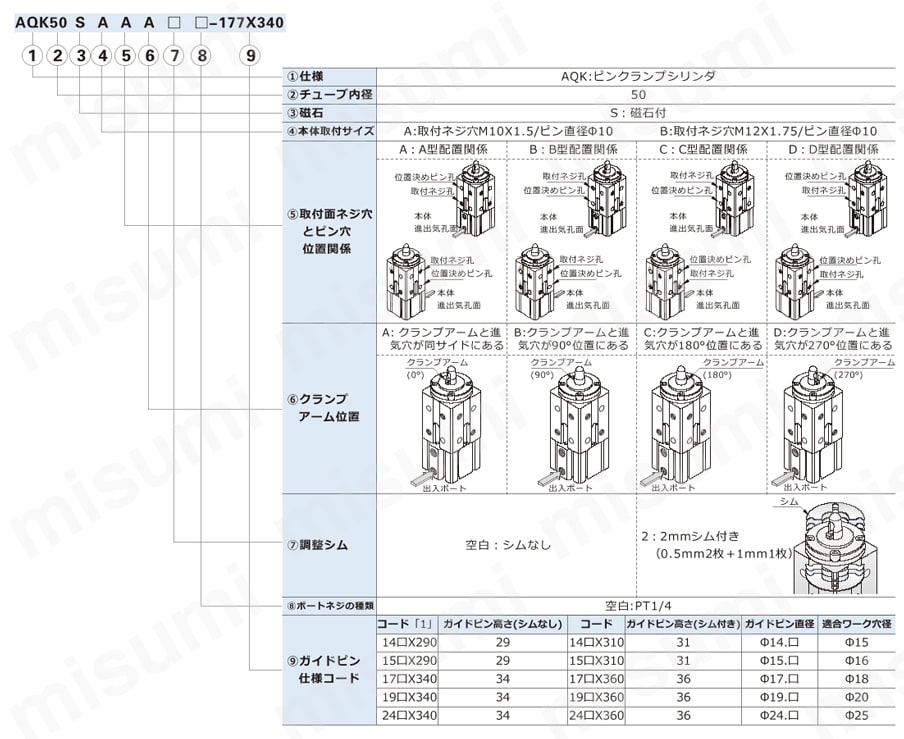The width and height of the screenshot is (904, 739).
Task: Click the circled number 3 marker
Action: (x=80, y=56)
